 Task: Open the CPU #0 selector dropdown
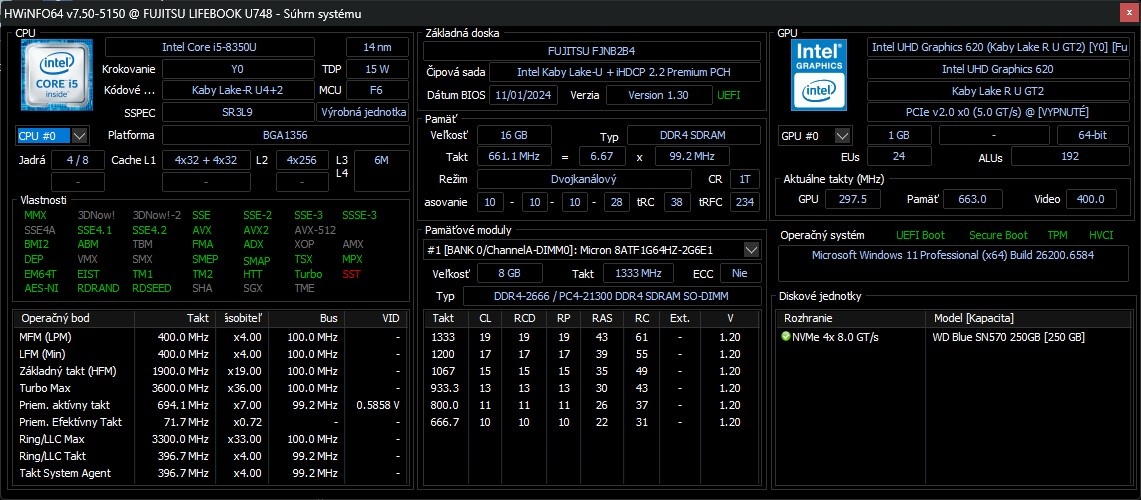52,135
